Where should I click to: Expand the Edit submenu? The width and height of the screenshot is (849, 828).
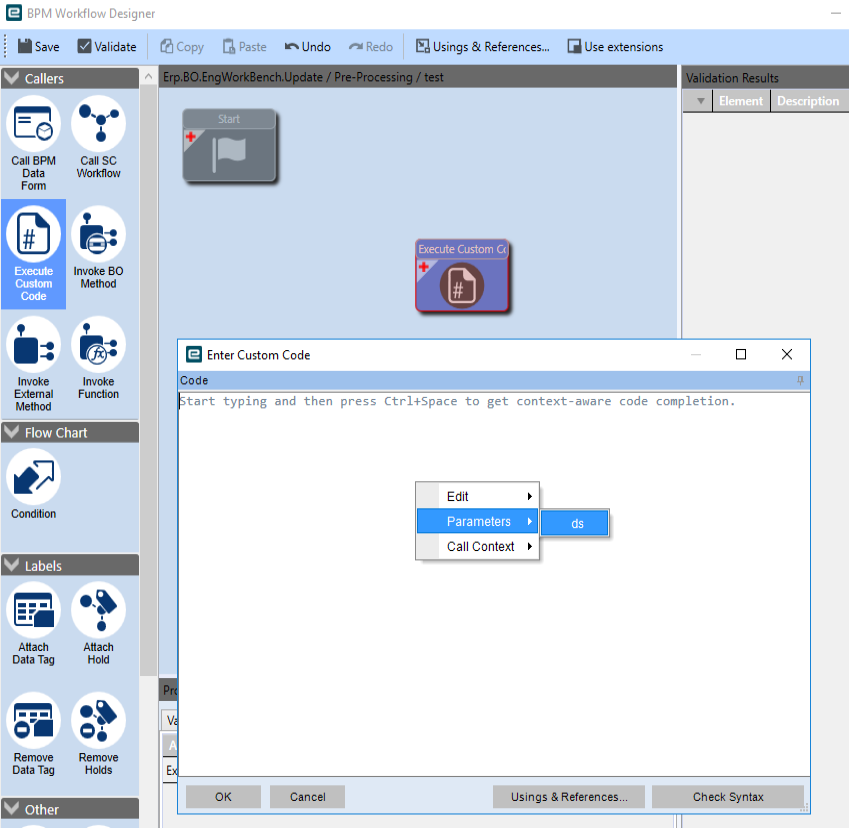pos(478,496)
